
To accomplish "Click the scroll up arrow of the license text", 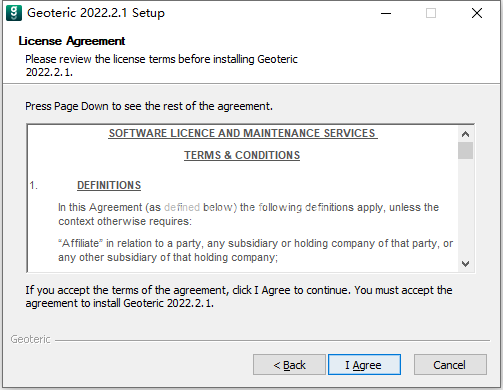I will tap(465, 134).
